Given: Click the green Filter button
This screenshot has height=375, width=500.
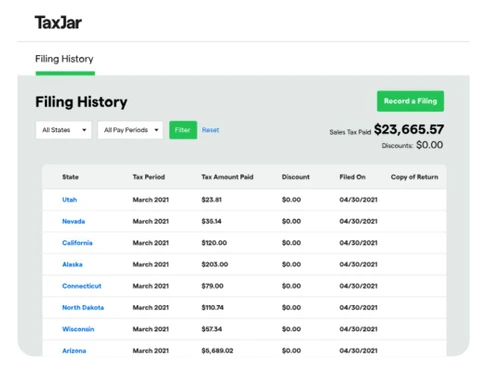Looking at the screenshot, I should tap(183, 130).
